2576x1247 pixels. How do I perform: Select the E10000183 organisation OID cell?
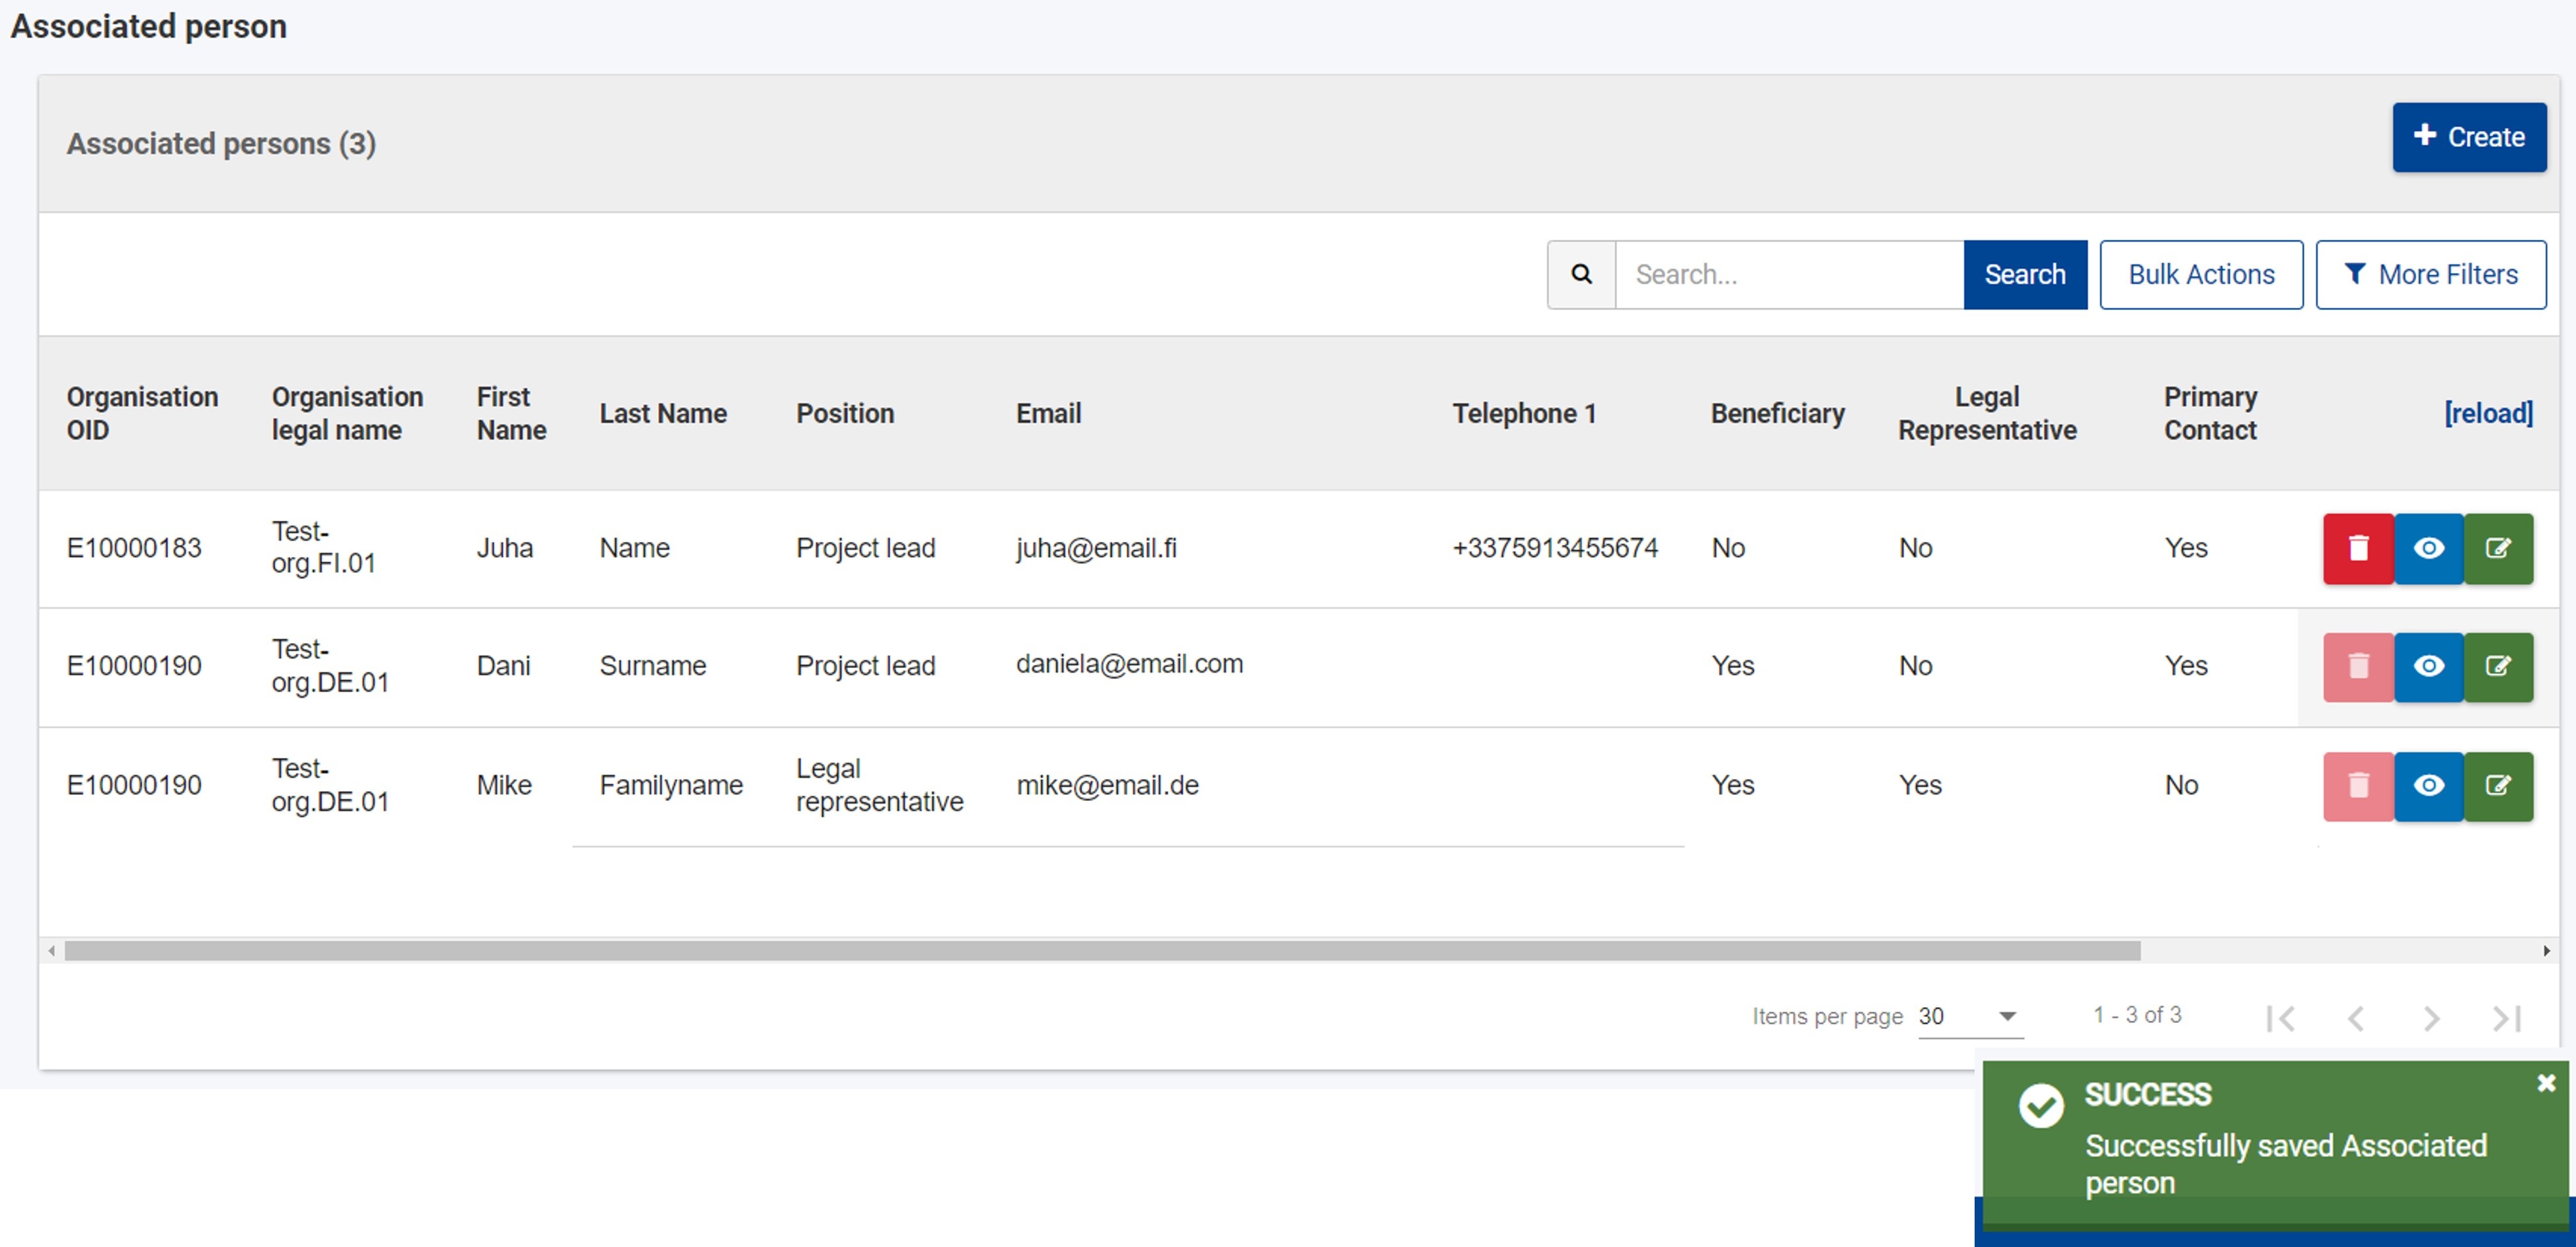(x=134, y=548)
